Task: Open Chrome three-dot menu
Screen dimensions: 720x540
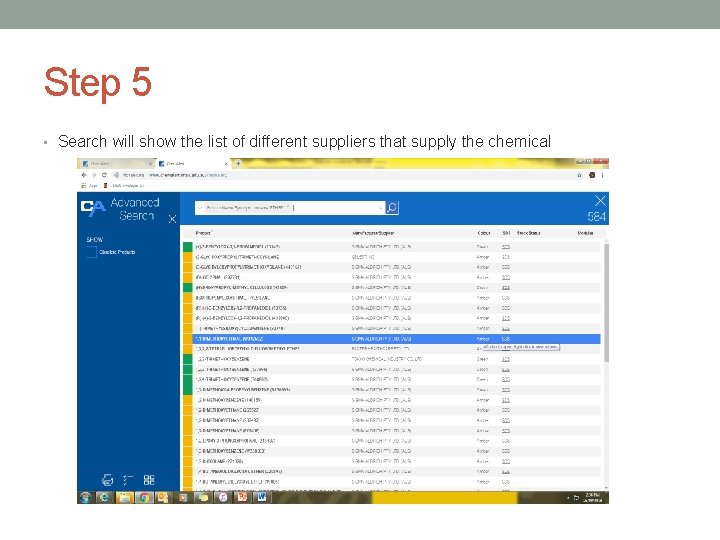Action: point(602,175)
